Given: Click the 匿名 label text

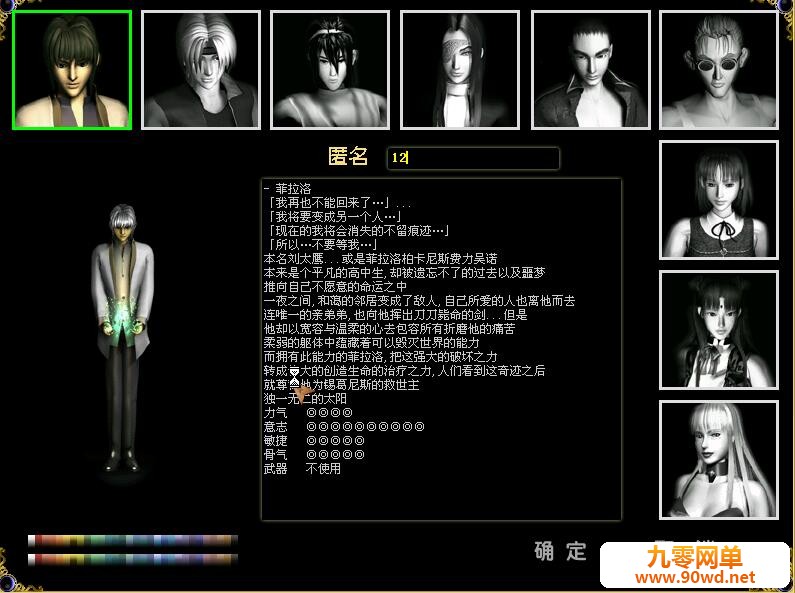Looking at the screenshot, I should [348, 156].
